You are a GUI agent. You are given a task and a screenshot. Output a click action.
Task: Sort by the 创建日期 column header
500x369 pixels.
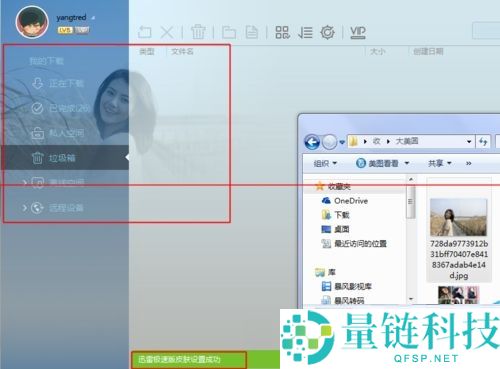pyautogui.click(x=428, y=51)
